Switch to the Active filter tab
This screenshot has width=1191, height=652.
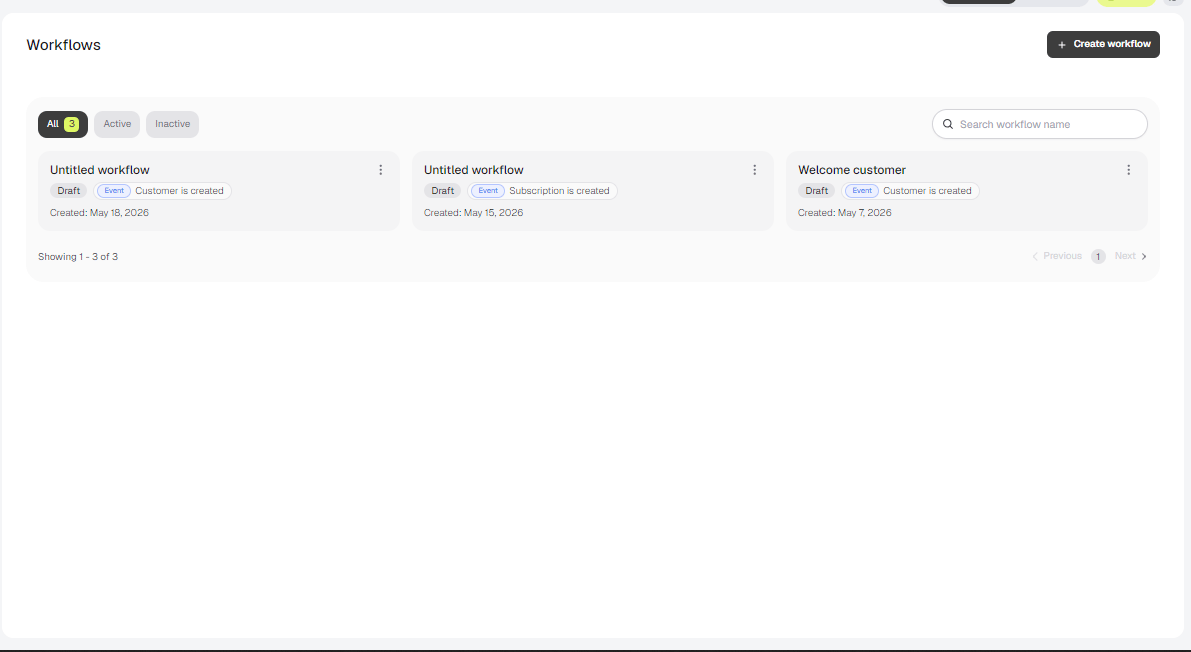117,124
